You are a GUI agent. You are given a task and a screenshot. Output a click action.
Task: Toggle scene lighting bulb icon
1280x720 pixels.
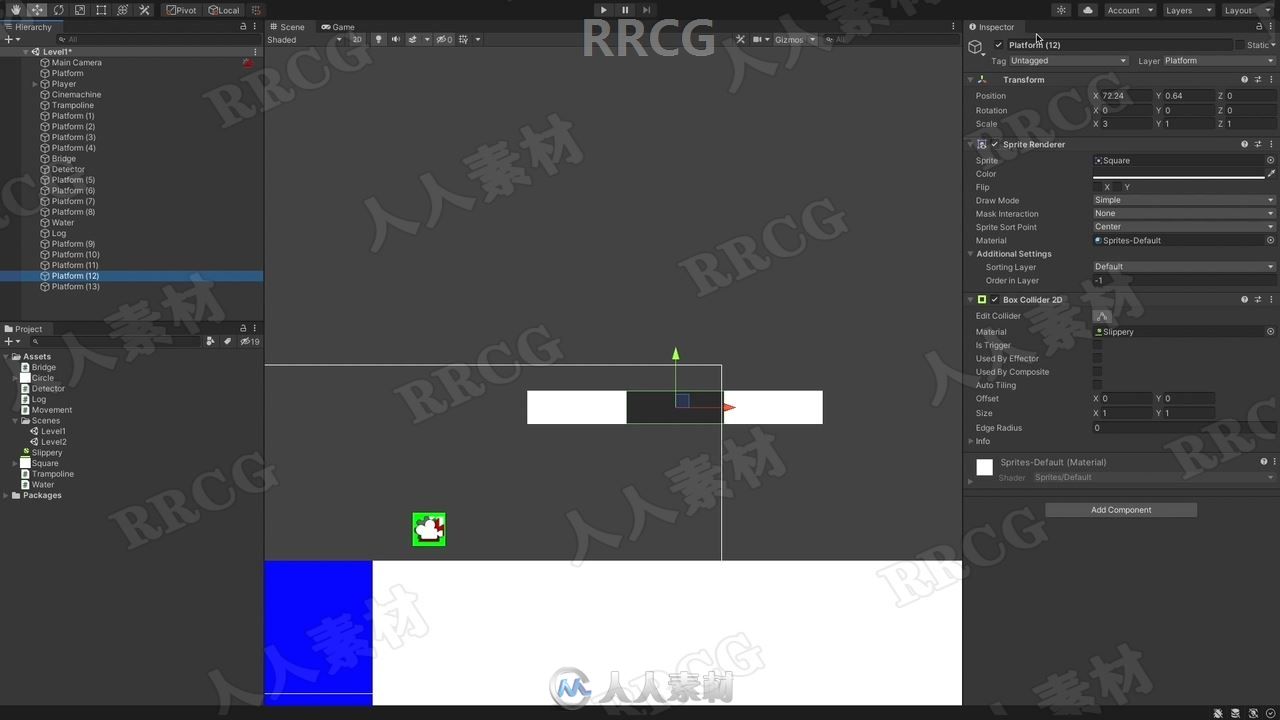(x=378, y=39)
